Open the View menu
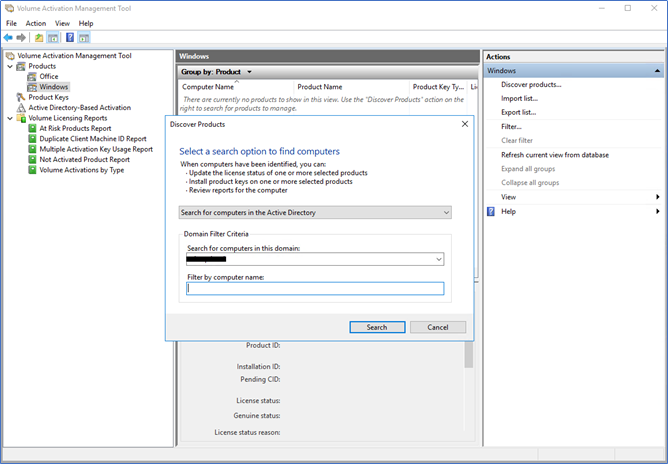Image resolution: width=668 pixels, height=464 pixels. tap(62, 23)
